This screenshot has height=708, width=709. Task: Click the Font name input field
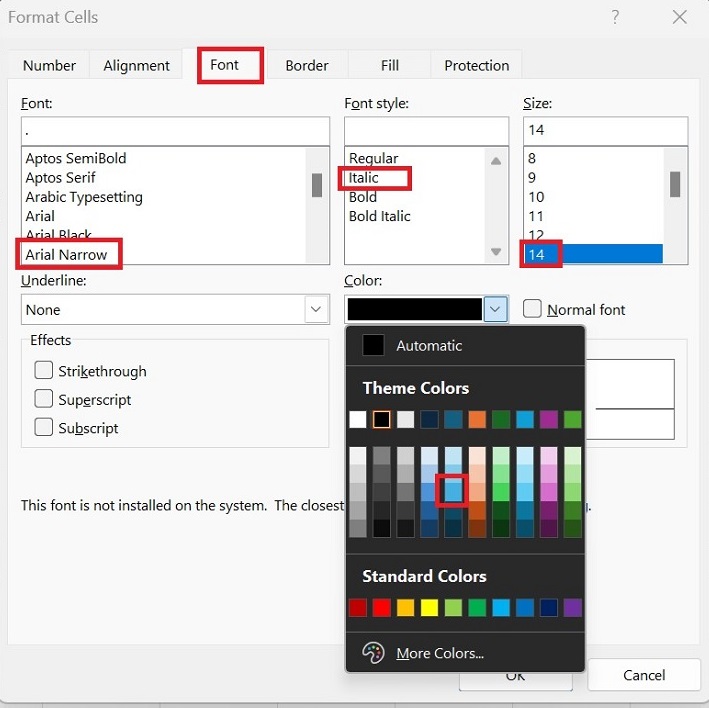175,131
